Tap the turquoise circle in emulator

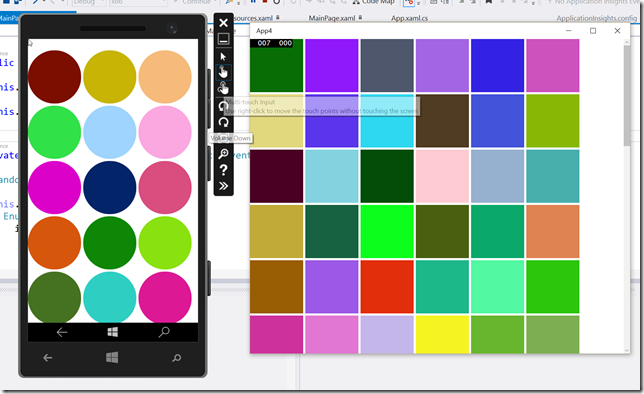110,297
